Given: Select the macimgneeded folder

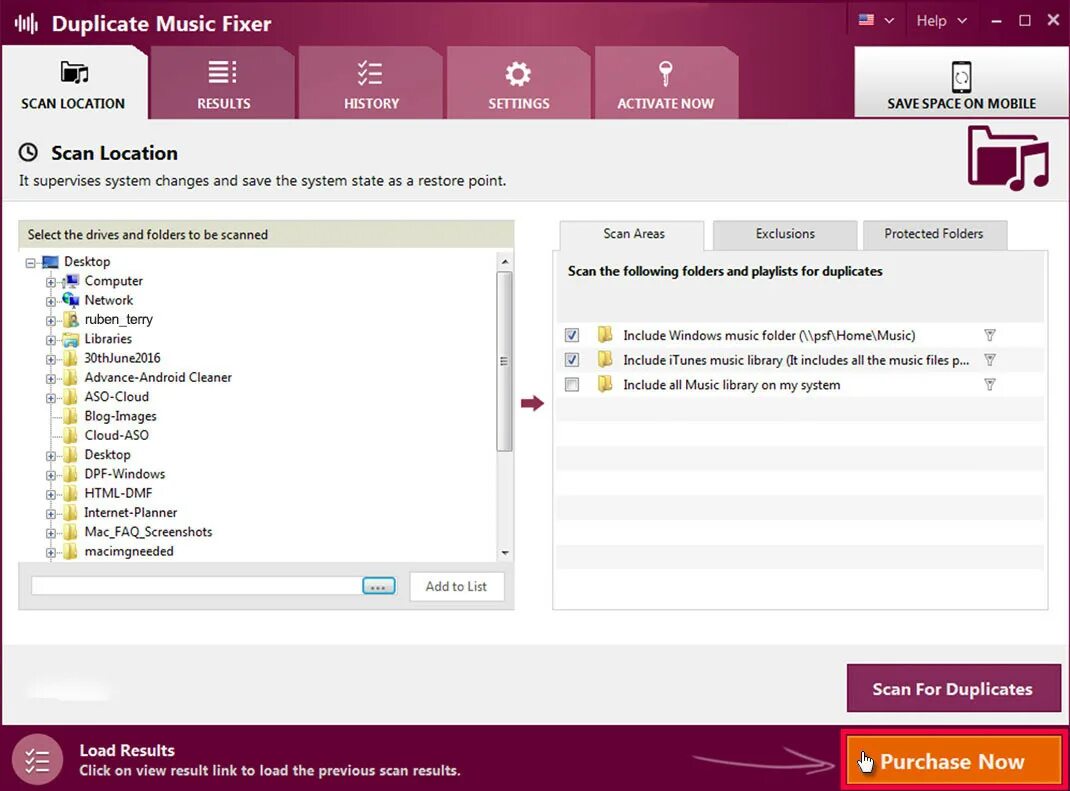Looking at the screenshot, I should point(129,551).
